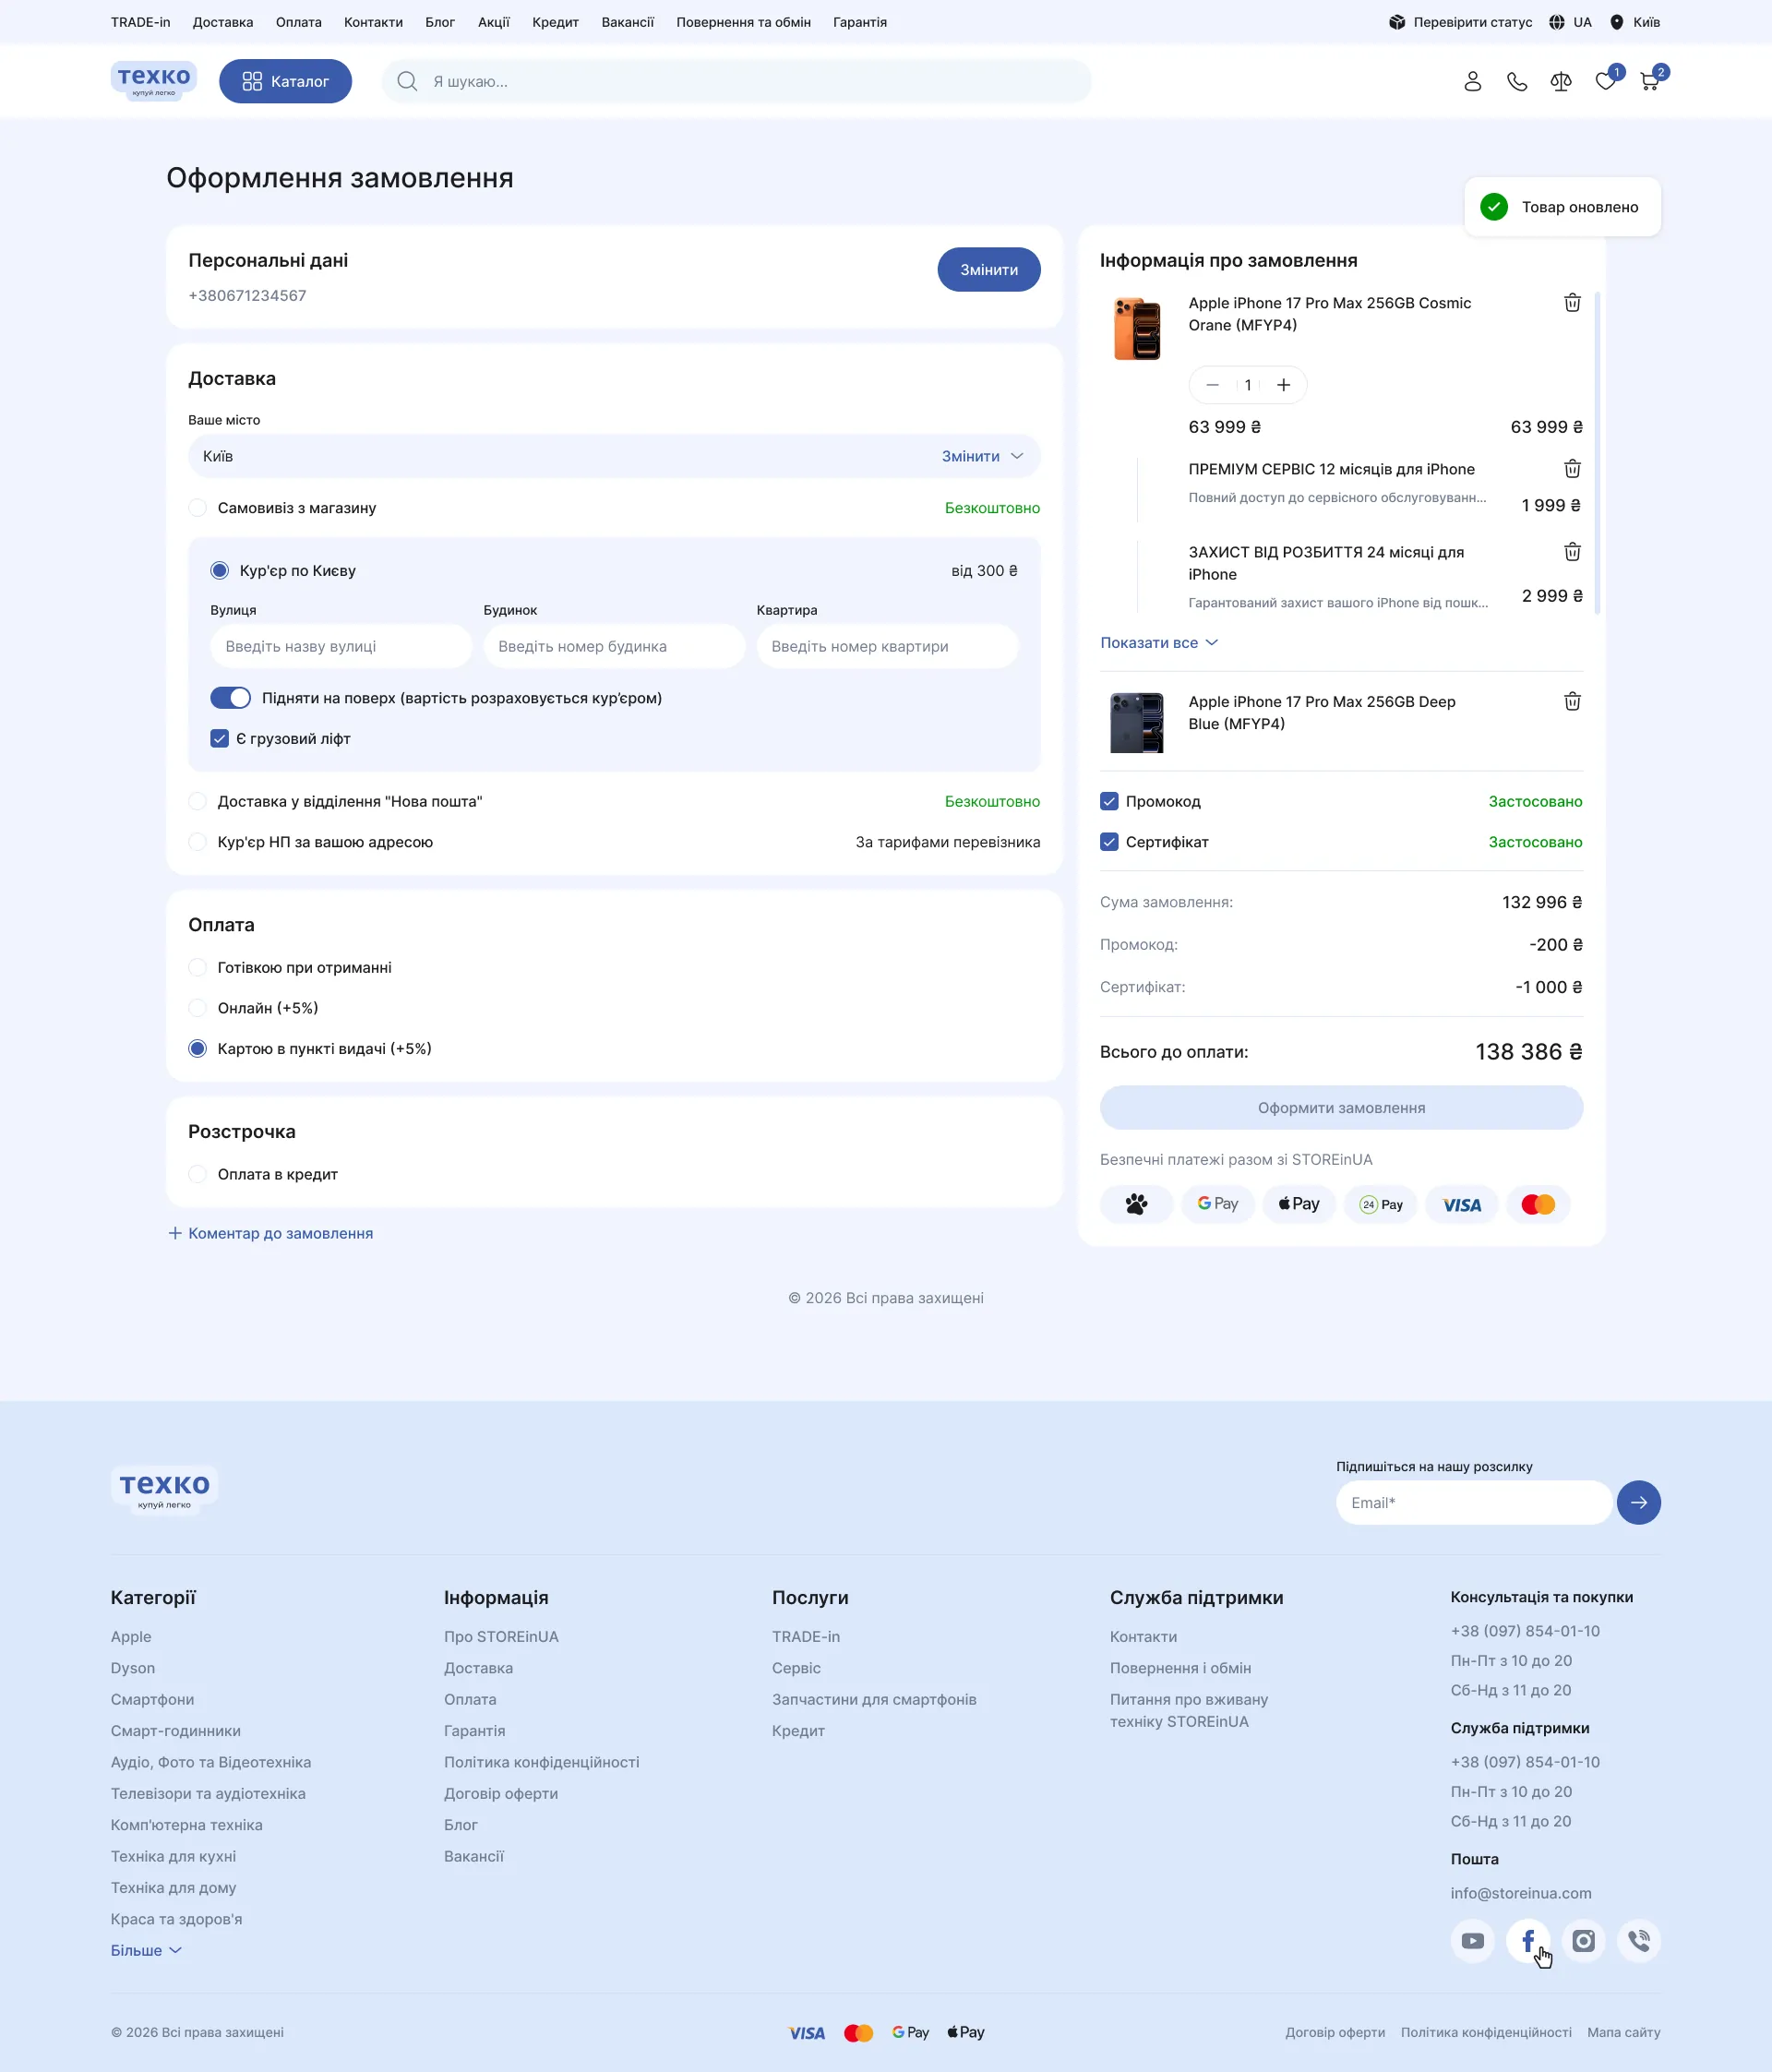Open the wishlist heart icon
The height and width of the screenshot is (2072, 1772).
coord(1605,81)
